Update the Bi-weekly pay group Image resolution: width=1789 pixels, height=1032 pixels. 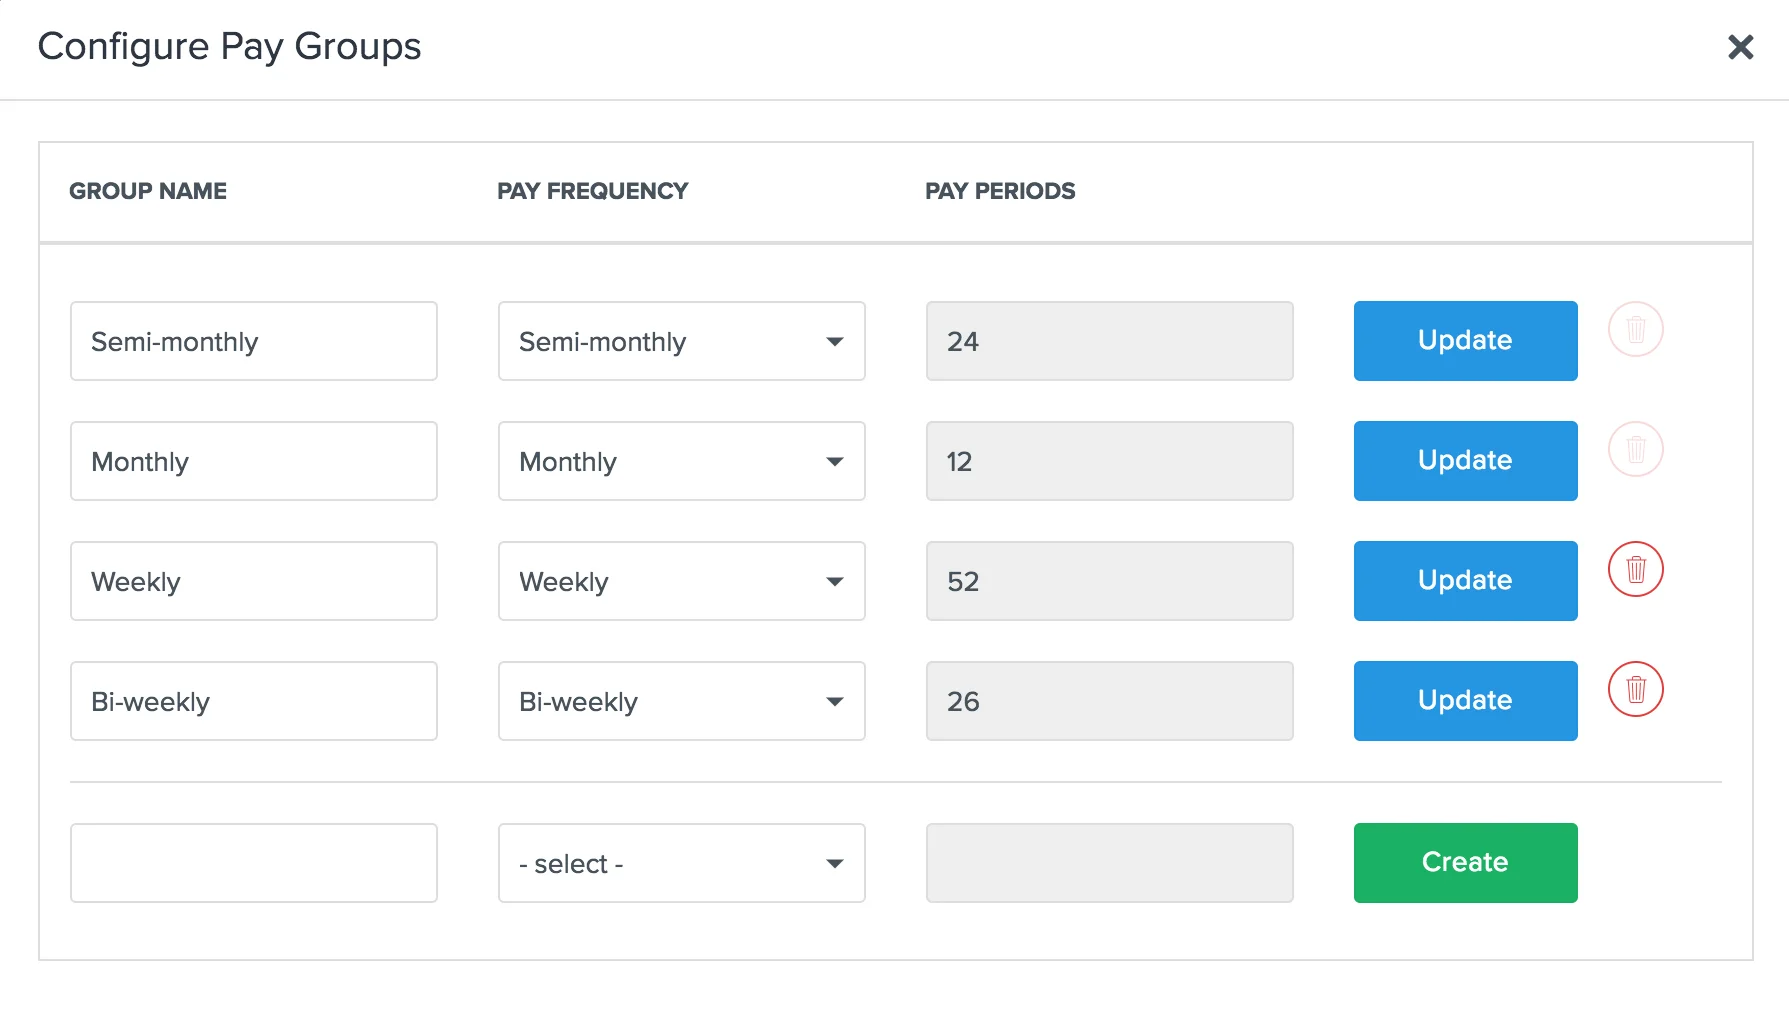[x=1465, y=701]
